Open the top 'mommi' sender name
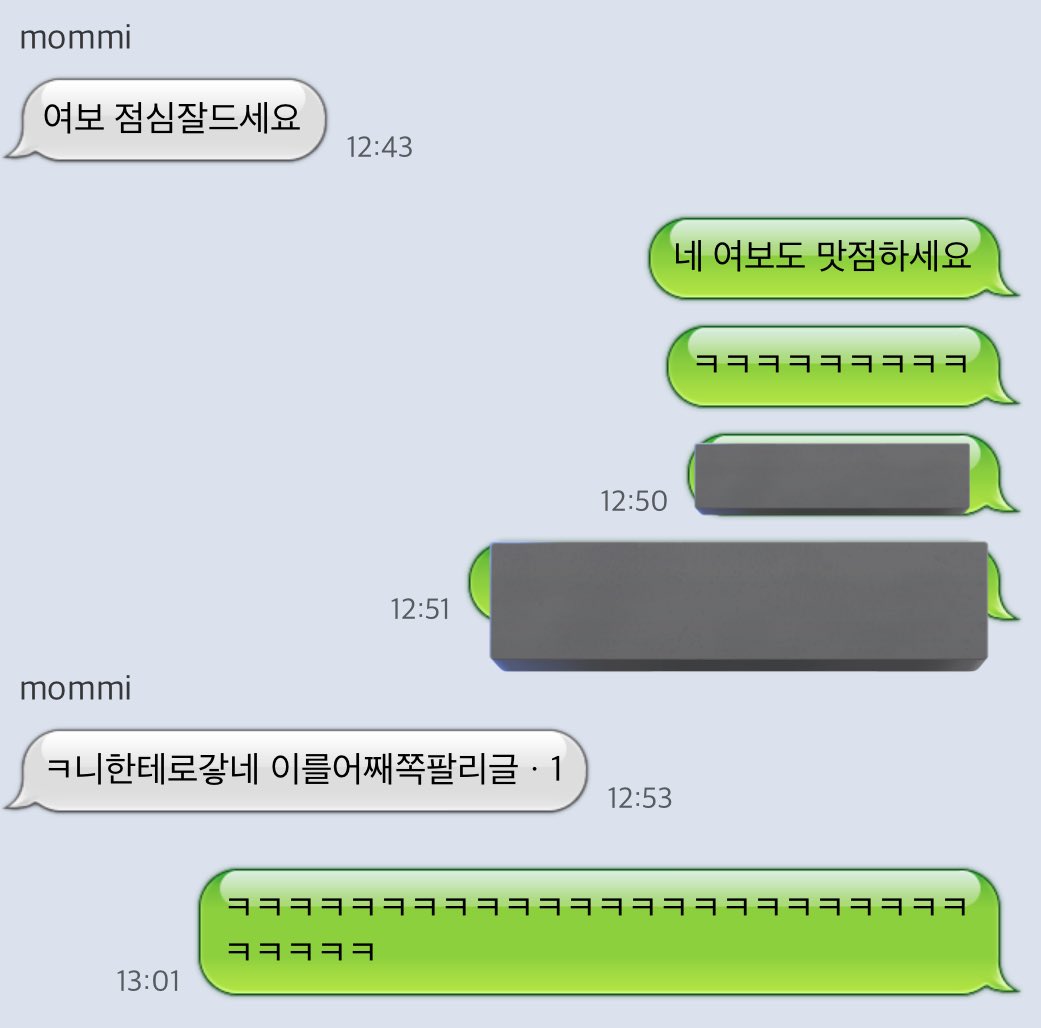 click(76, 37)
